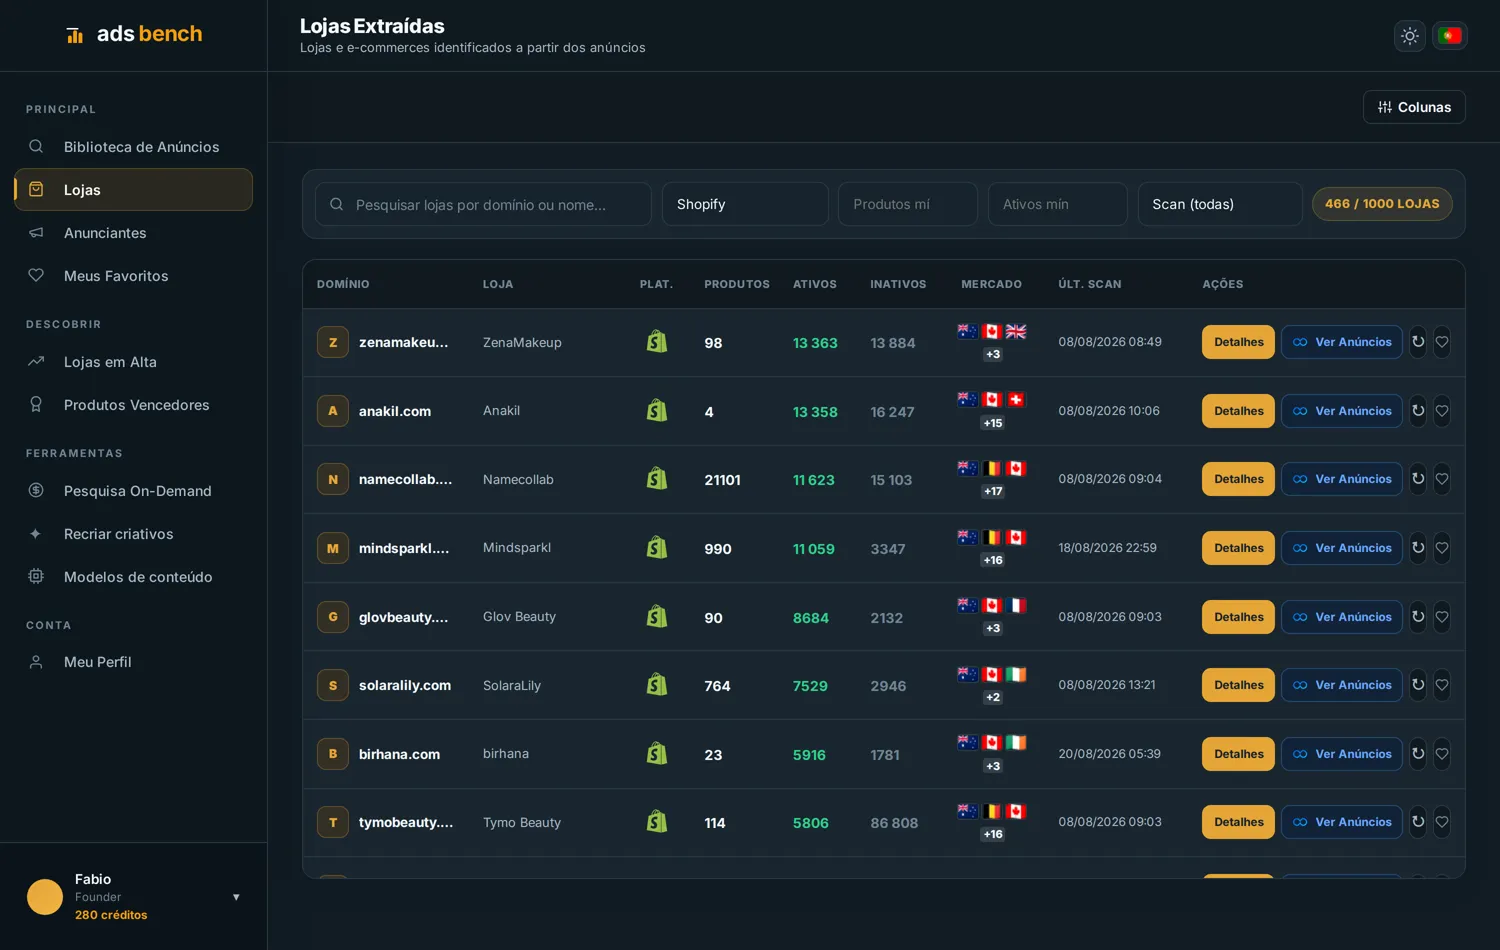Open Modelos de conteúdo
The height and width of the screenshot is (950, 1500).
[x=133, y=577]
